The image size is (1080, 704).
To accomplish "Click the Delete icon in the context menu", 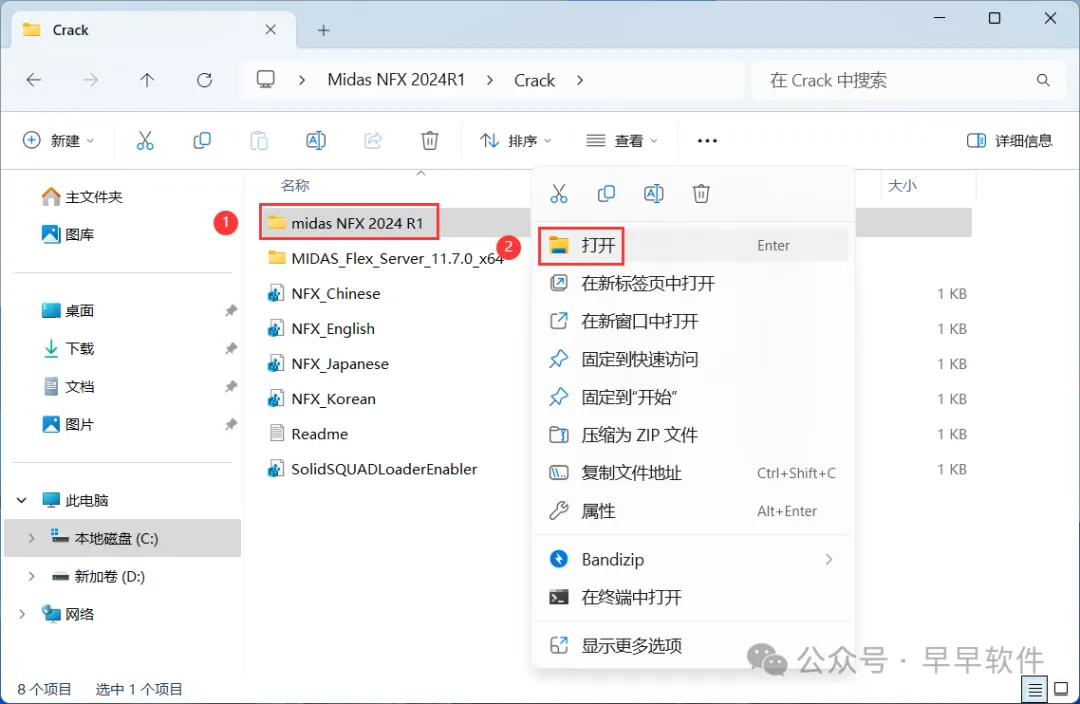I will click(x=701, y=194).
